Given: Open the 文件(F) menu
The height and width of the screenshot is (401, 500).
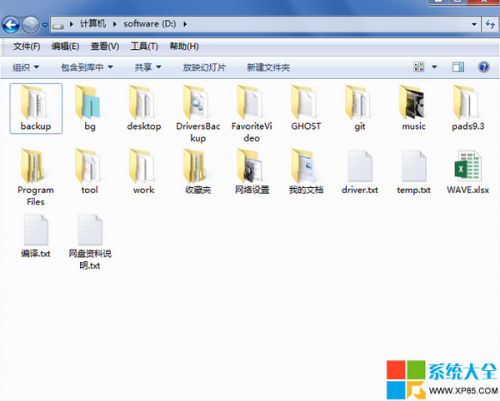Looking at the screenshot, I should click(x=27, y=46).
